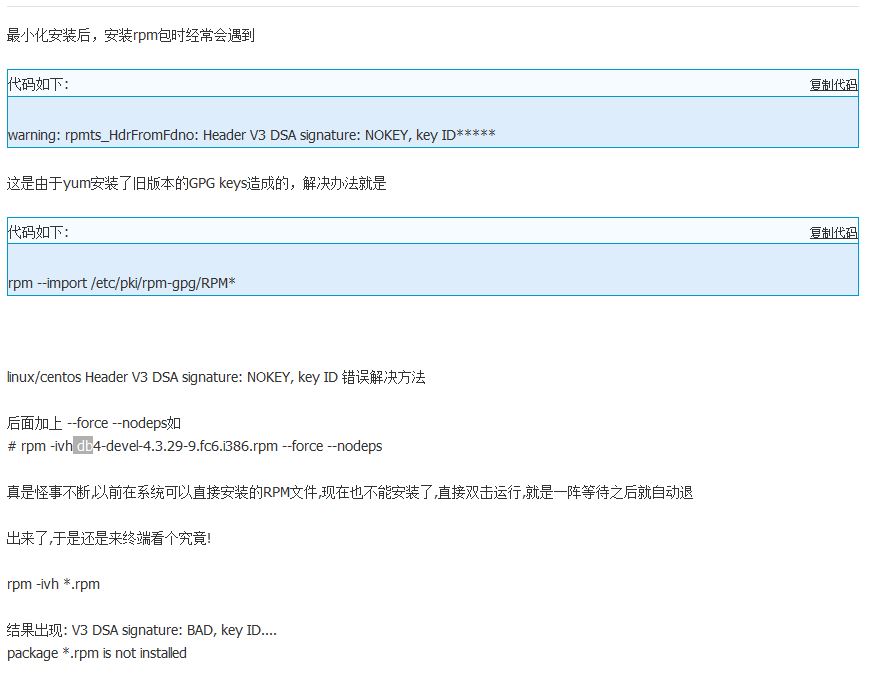Click 'package *.rpm is not installed' text
The width and height of the screenshot is (870, 676).
coord(96,653)
